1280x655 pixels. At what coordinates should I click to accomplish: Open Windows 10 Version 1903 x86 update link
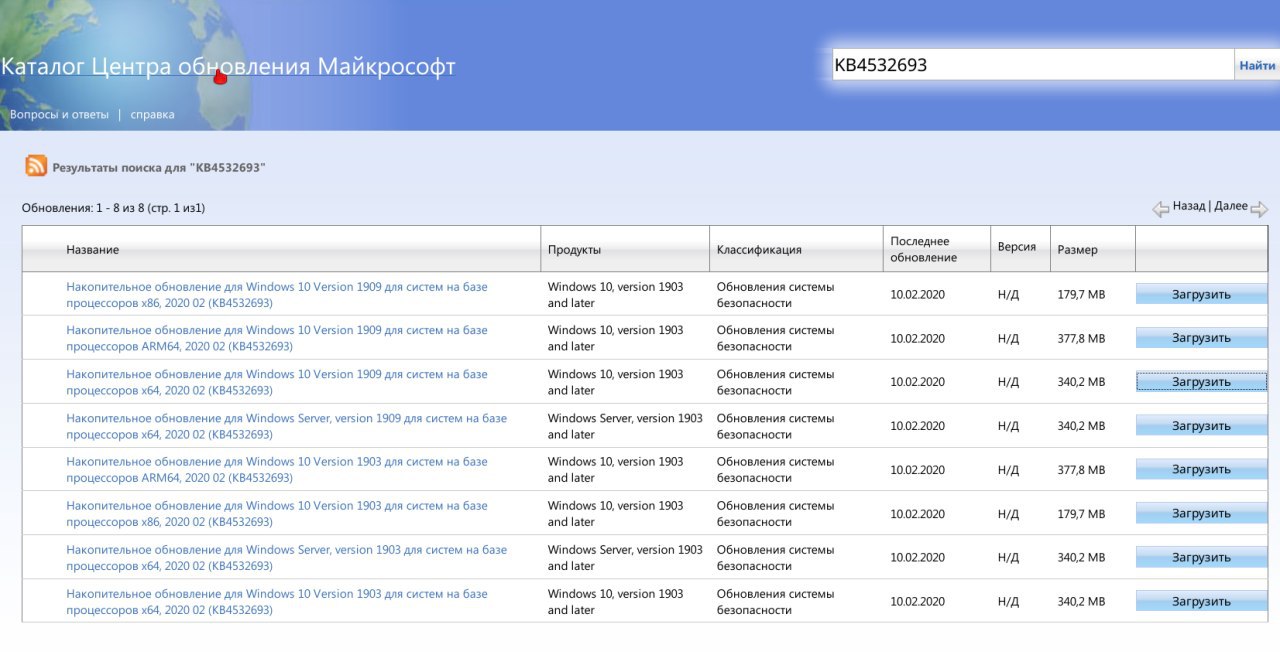tap(277, 514)
